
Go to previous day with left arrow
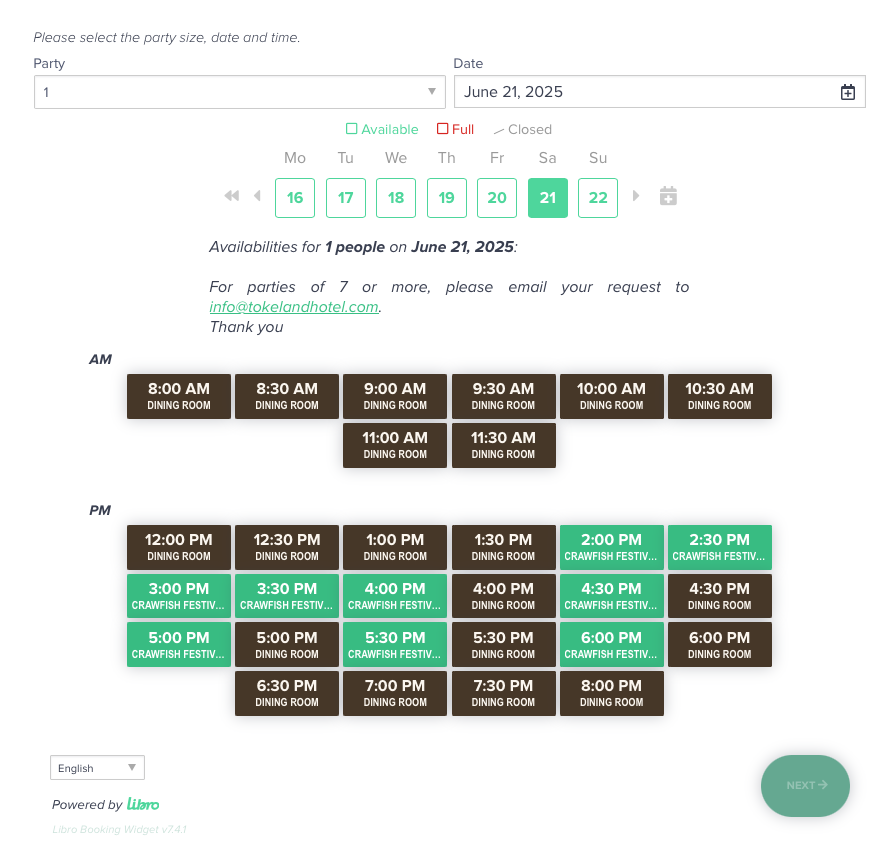tap(257, 196)
